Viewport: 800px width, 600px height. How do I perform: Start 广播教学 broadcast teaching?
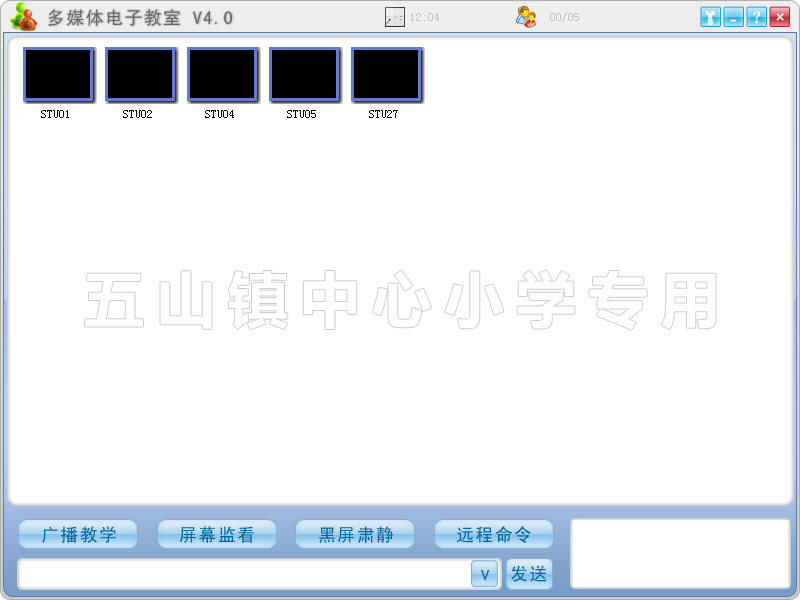click(79, 535)
